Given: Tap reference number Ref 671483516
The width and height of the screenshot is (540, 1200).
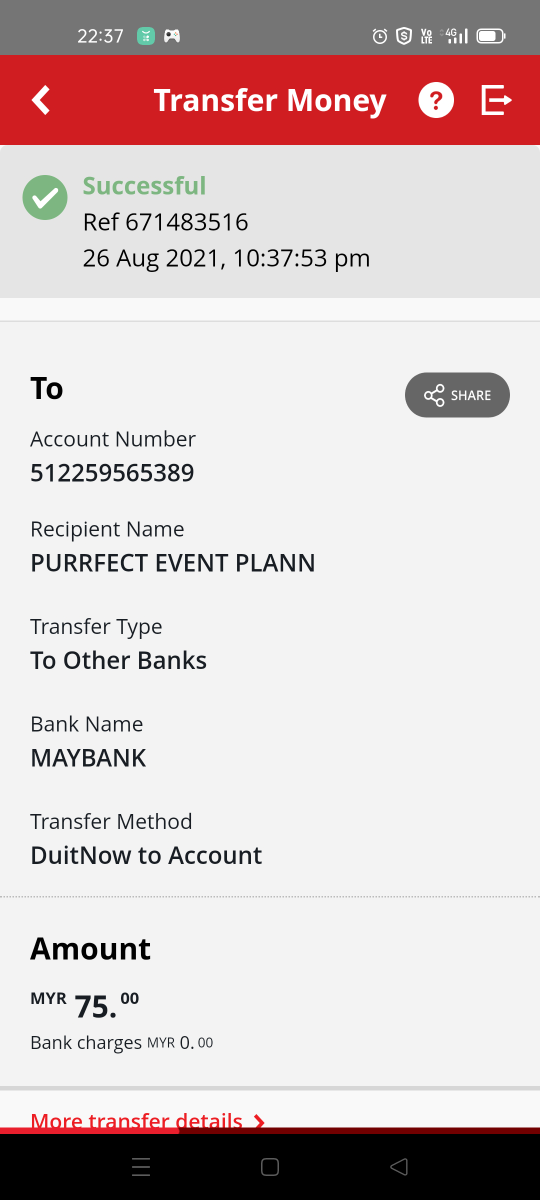Looking at the screenshot, I should click(x=165, y=222).
